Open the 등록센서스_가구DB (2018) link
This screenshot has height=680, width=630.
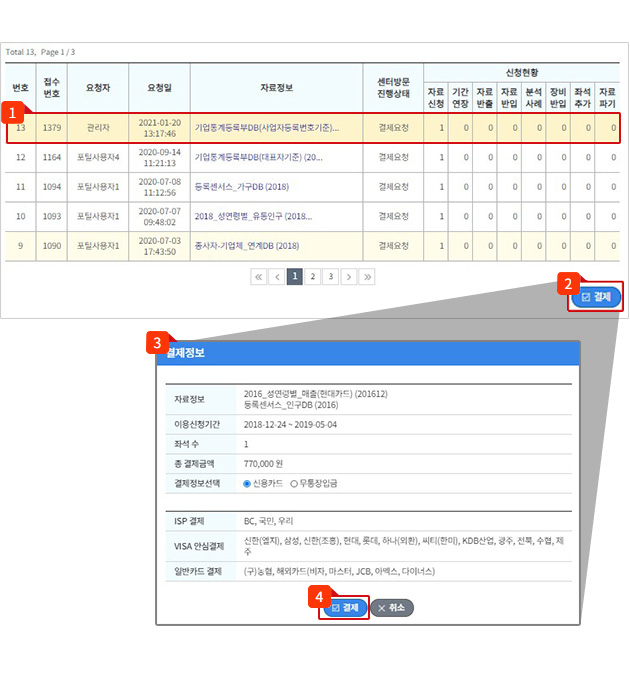[240, 187]
